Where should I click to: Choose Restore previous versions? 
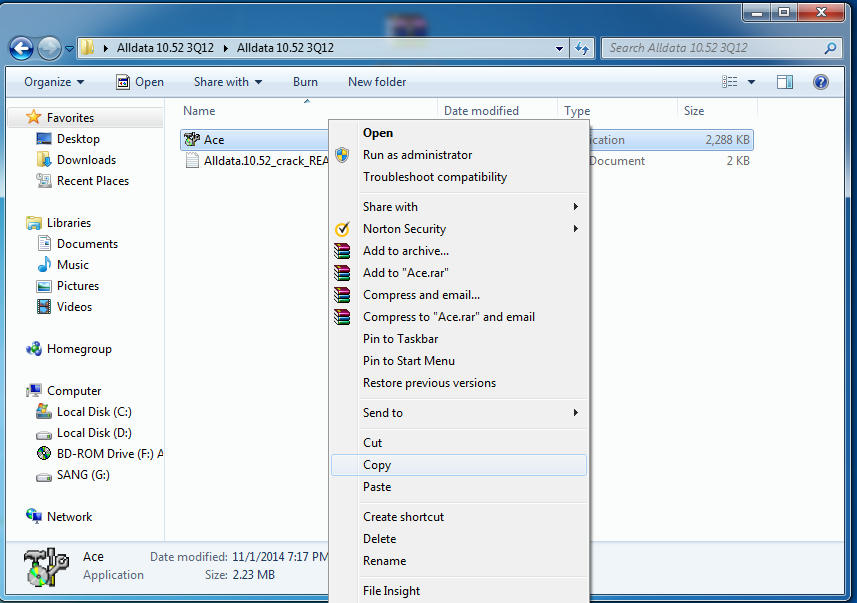(458, 383)
